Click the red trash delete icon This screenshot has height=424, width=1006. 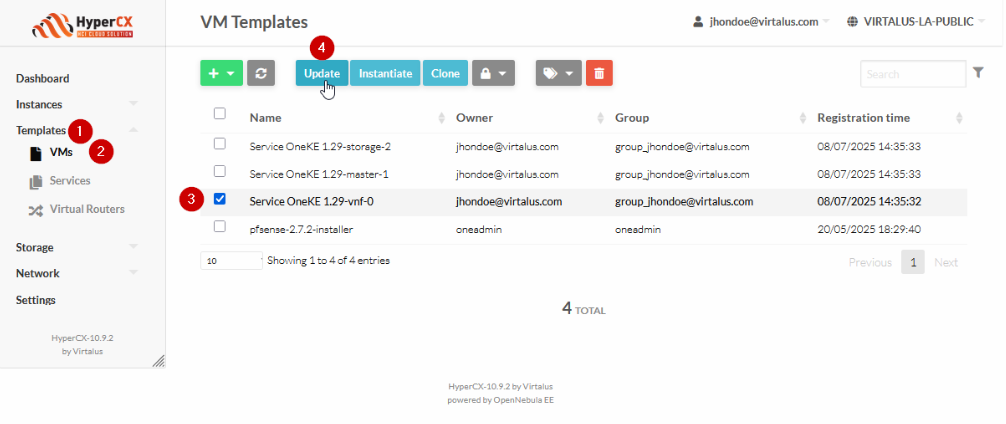pos(599,73)
